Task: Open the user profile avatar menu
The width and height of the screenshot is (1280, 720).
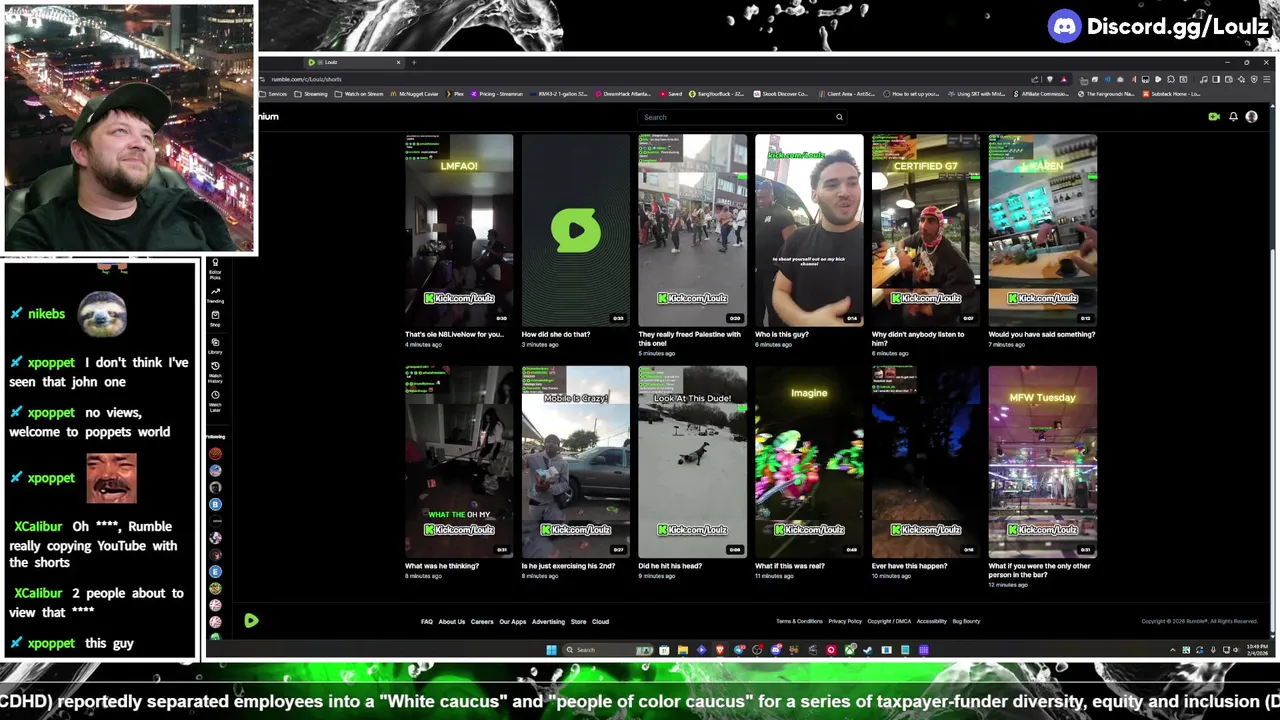Action: point(1251,117)
